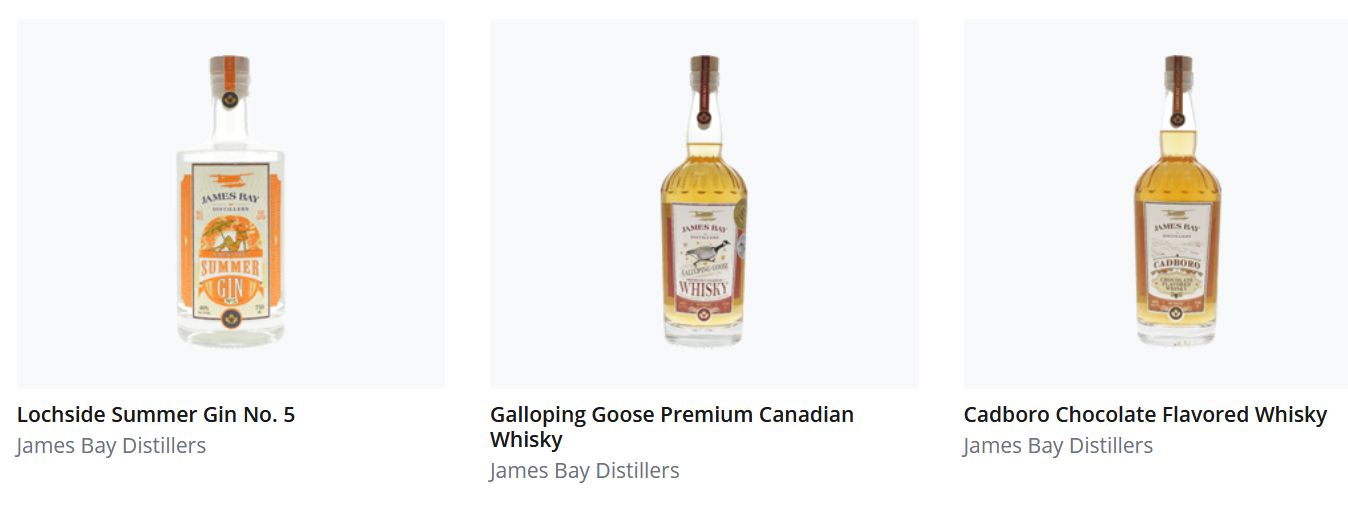Open the Lochside Summer Gin bottle image
Image resolution: width=1348 pixels, height=505 pixels.
click(x=230, y=203)
